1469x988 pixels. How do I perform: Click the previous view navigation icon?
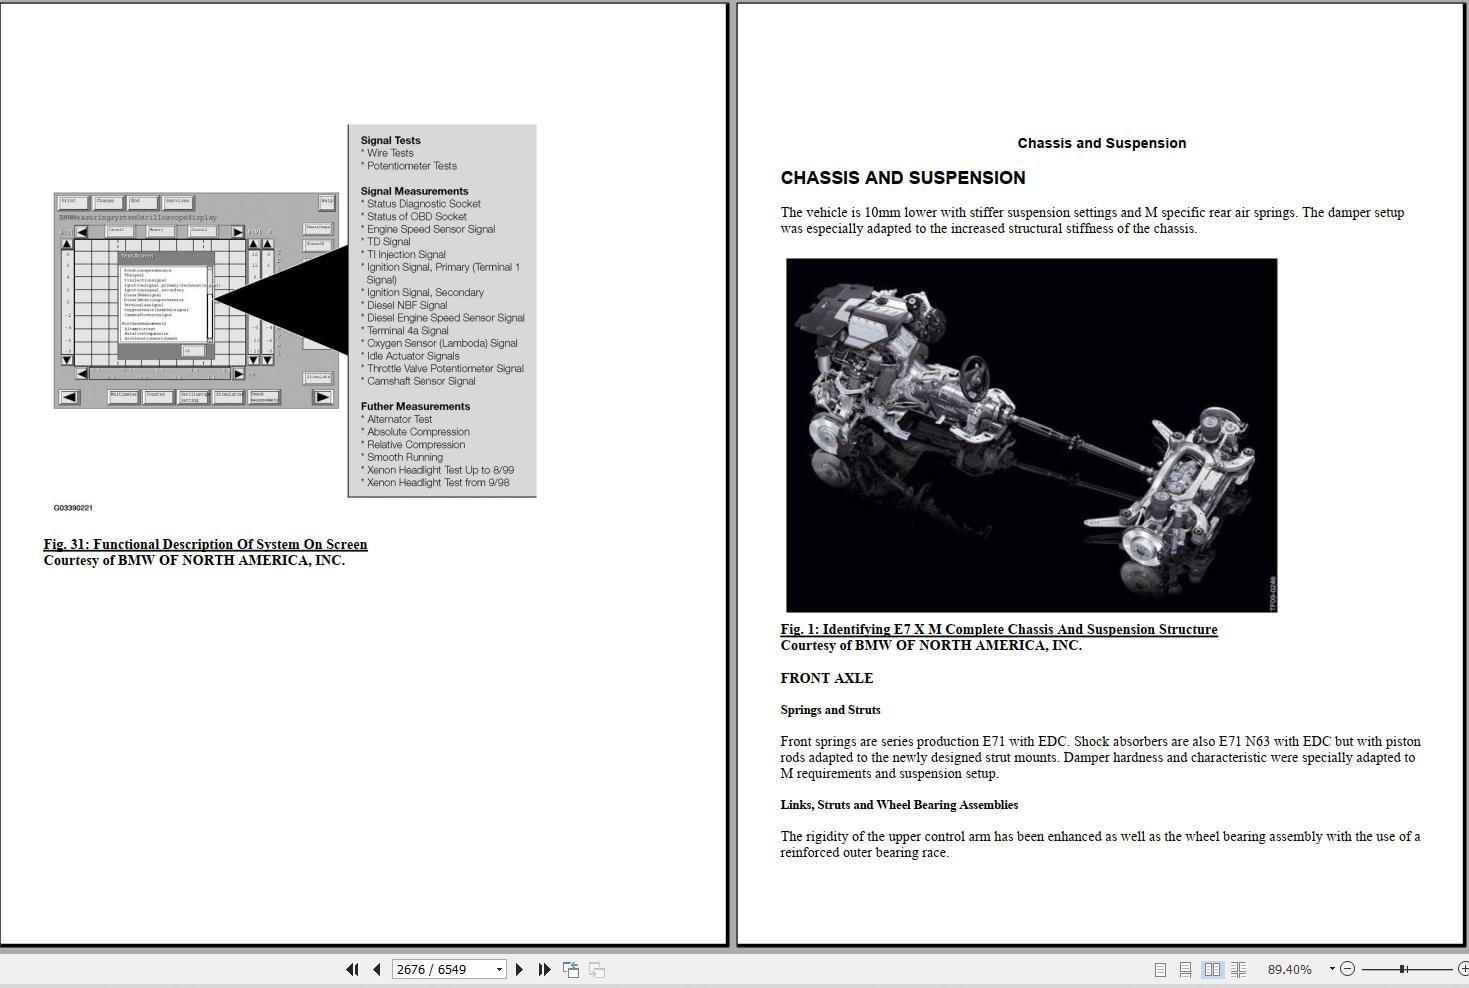point(571,969)
